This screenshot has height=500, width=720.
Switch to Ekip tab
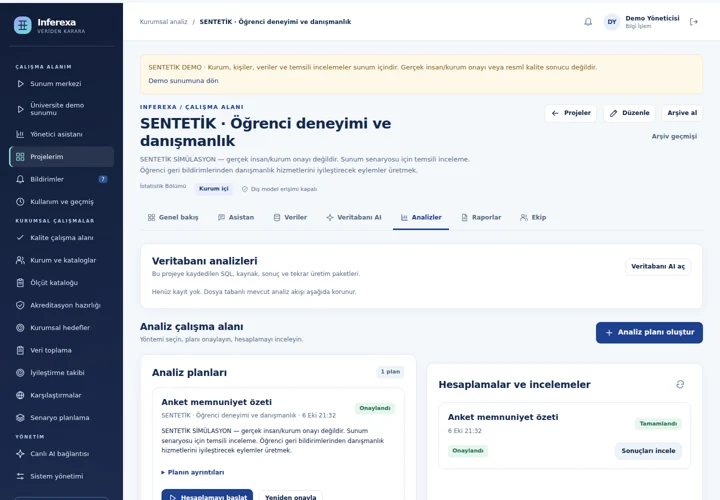coord(533,217)
